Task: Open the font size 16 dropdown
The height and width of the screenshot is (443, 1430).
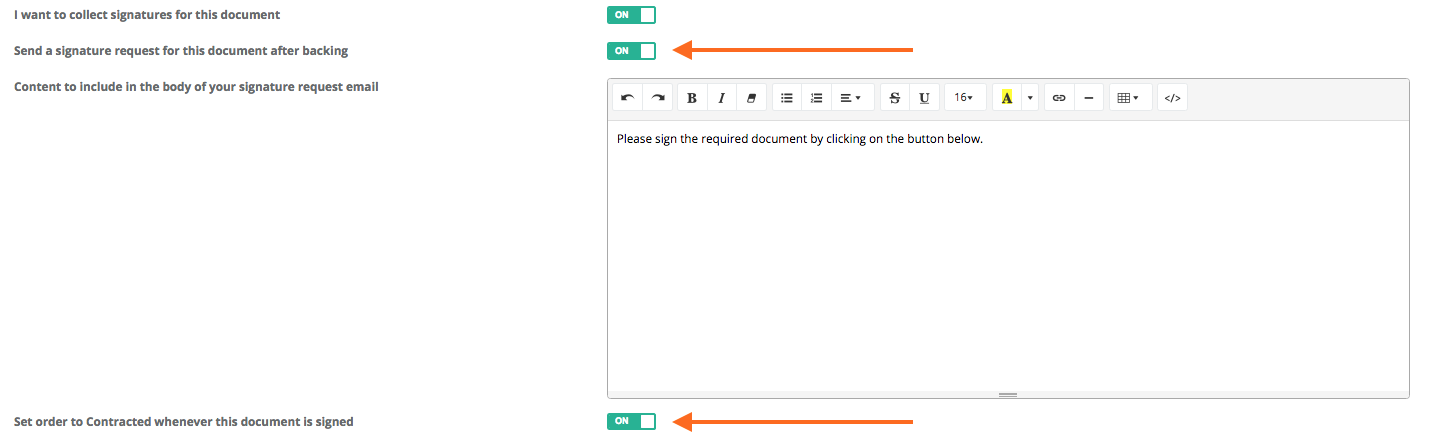Action: point(965,98)
